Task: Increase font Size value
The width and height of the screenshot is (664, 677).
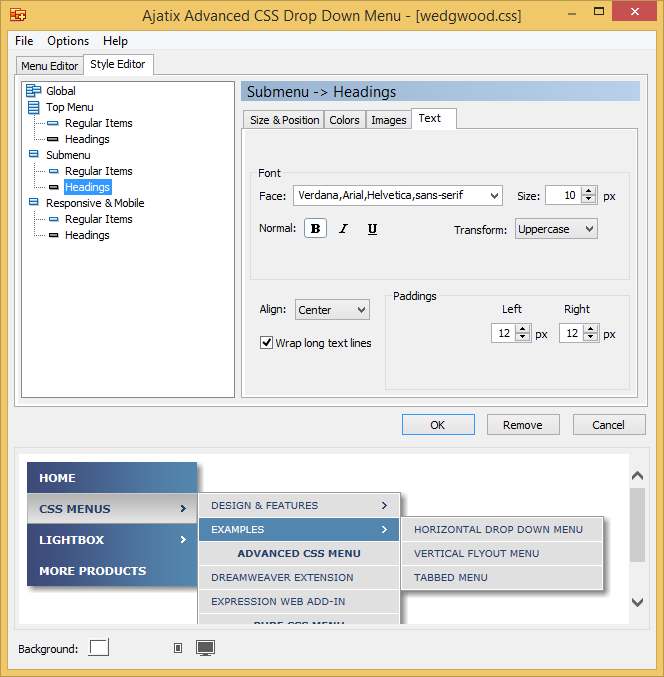Action: tap(588, 191)
